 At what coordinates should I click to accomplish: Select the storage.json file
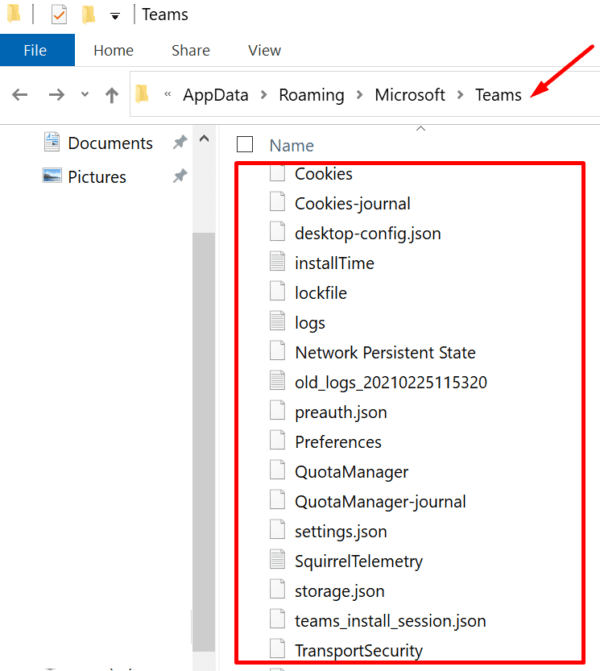click(x=339, y=591)
